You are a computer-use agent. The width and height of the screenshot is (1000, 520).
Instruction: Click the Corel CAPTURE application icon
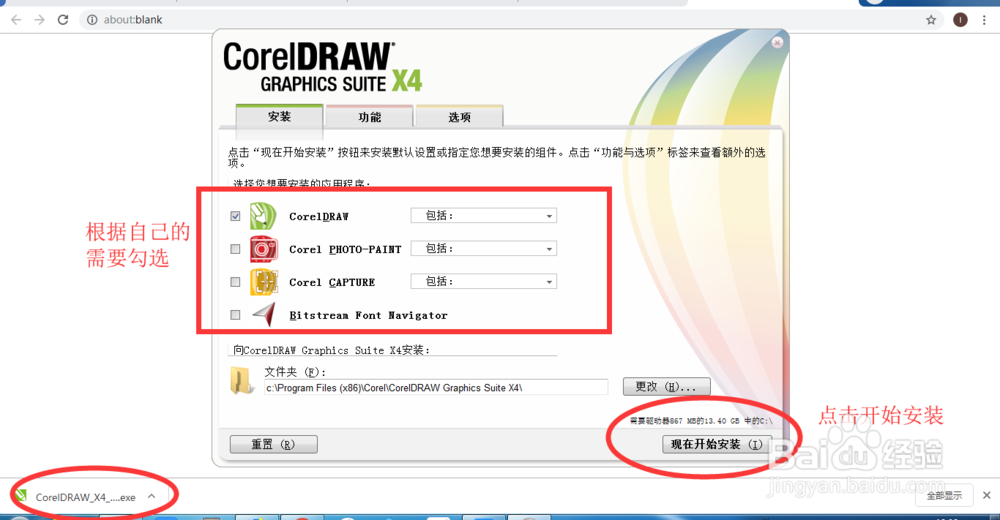(x=263, y=282)
